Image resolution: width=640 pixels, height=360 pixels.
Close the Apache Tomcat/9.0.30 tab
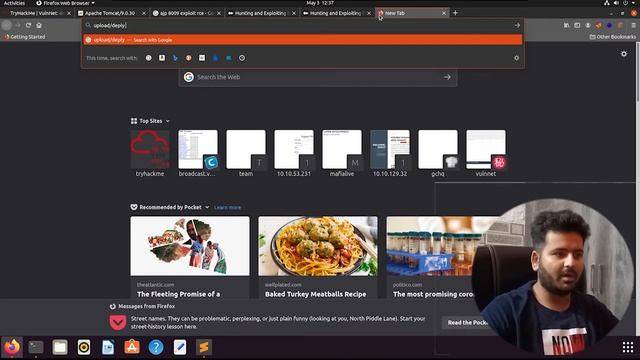[x=144, y=13]
